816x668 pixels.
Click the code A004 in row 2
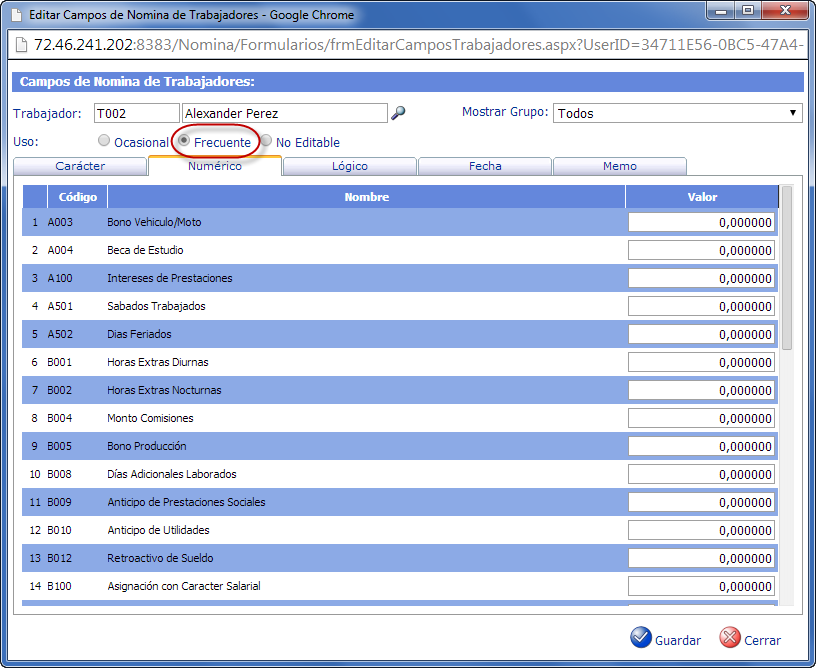coord(60,250)
